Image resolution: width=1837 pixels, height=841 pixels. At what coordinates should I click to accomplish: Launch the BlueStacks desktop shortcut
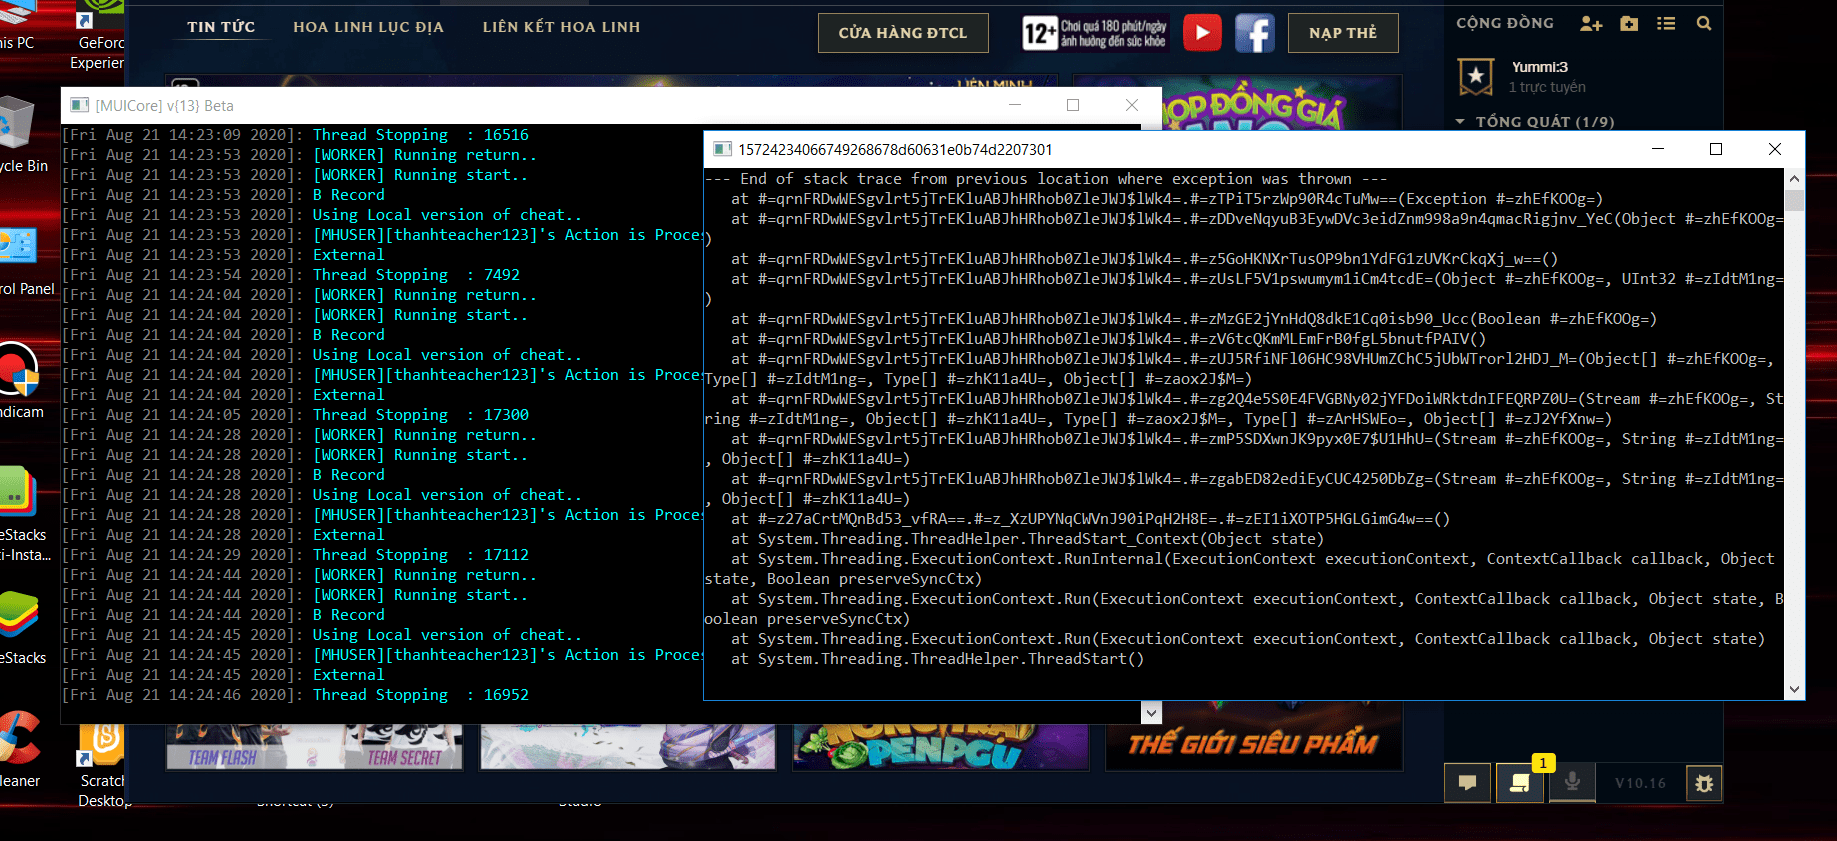(x=20, y=627)
